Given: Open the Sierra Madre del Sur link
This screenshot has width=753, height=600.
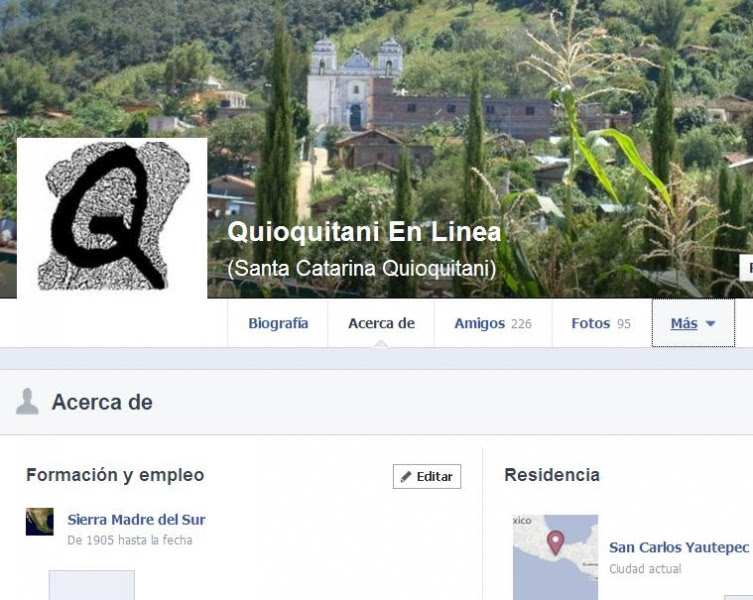Looking at the screenshot, I should click(x=136, y=519).
